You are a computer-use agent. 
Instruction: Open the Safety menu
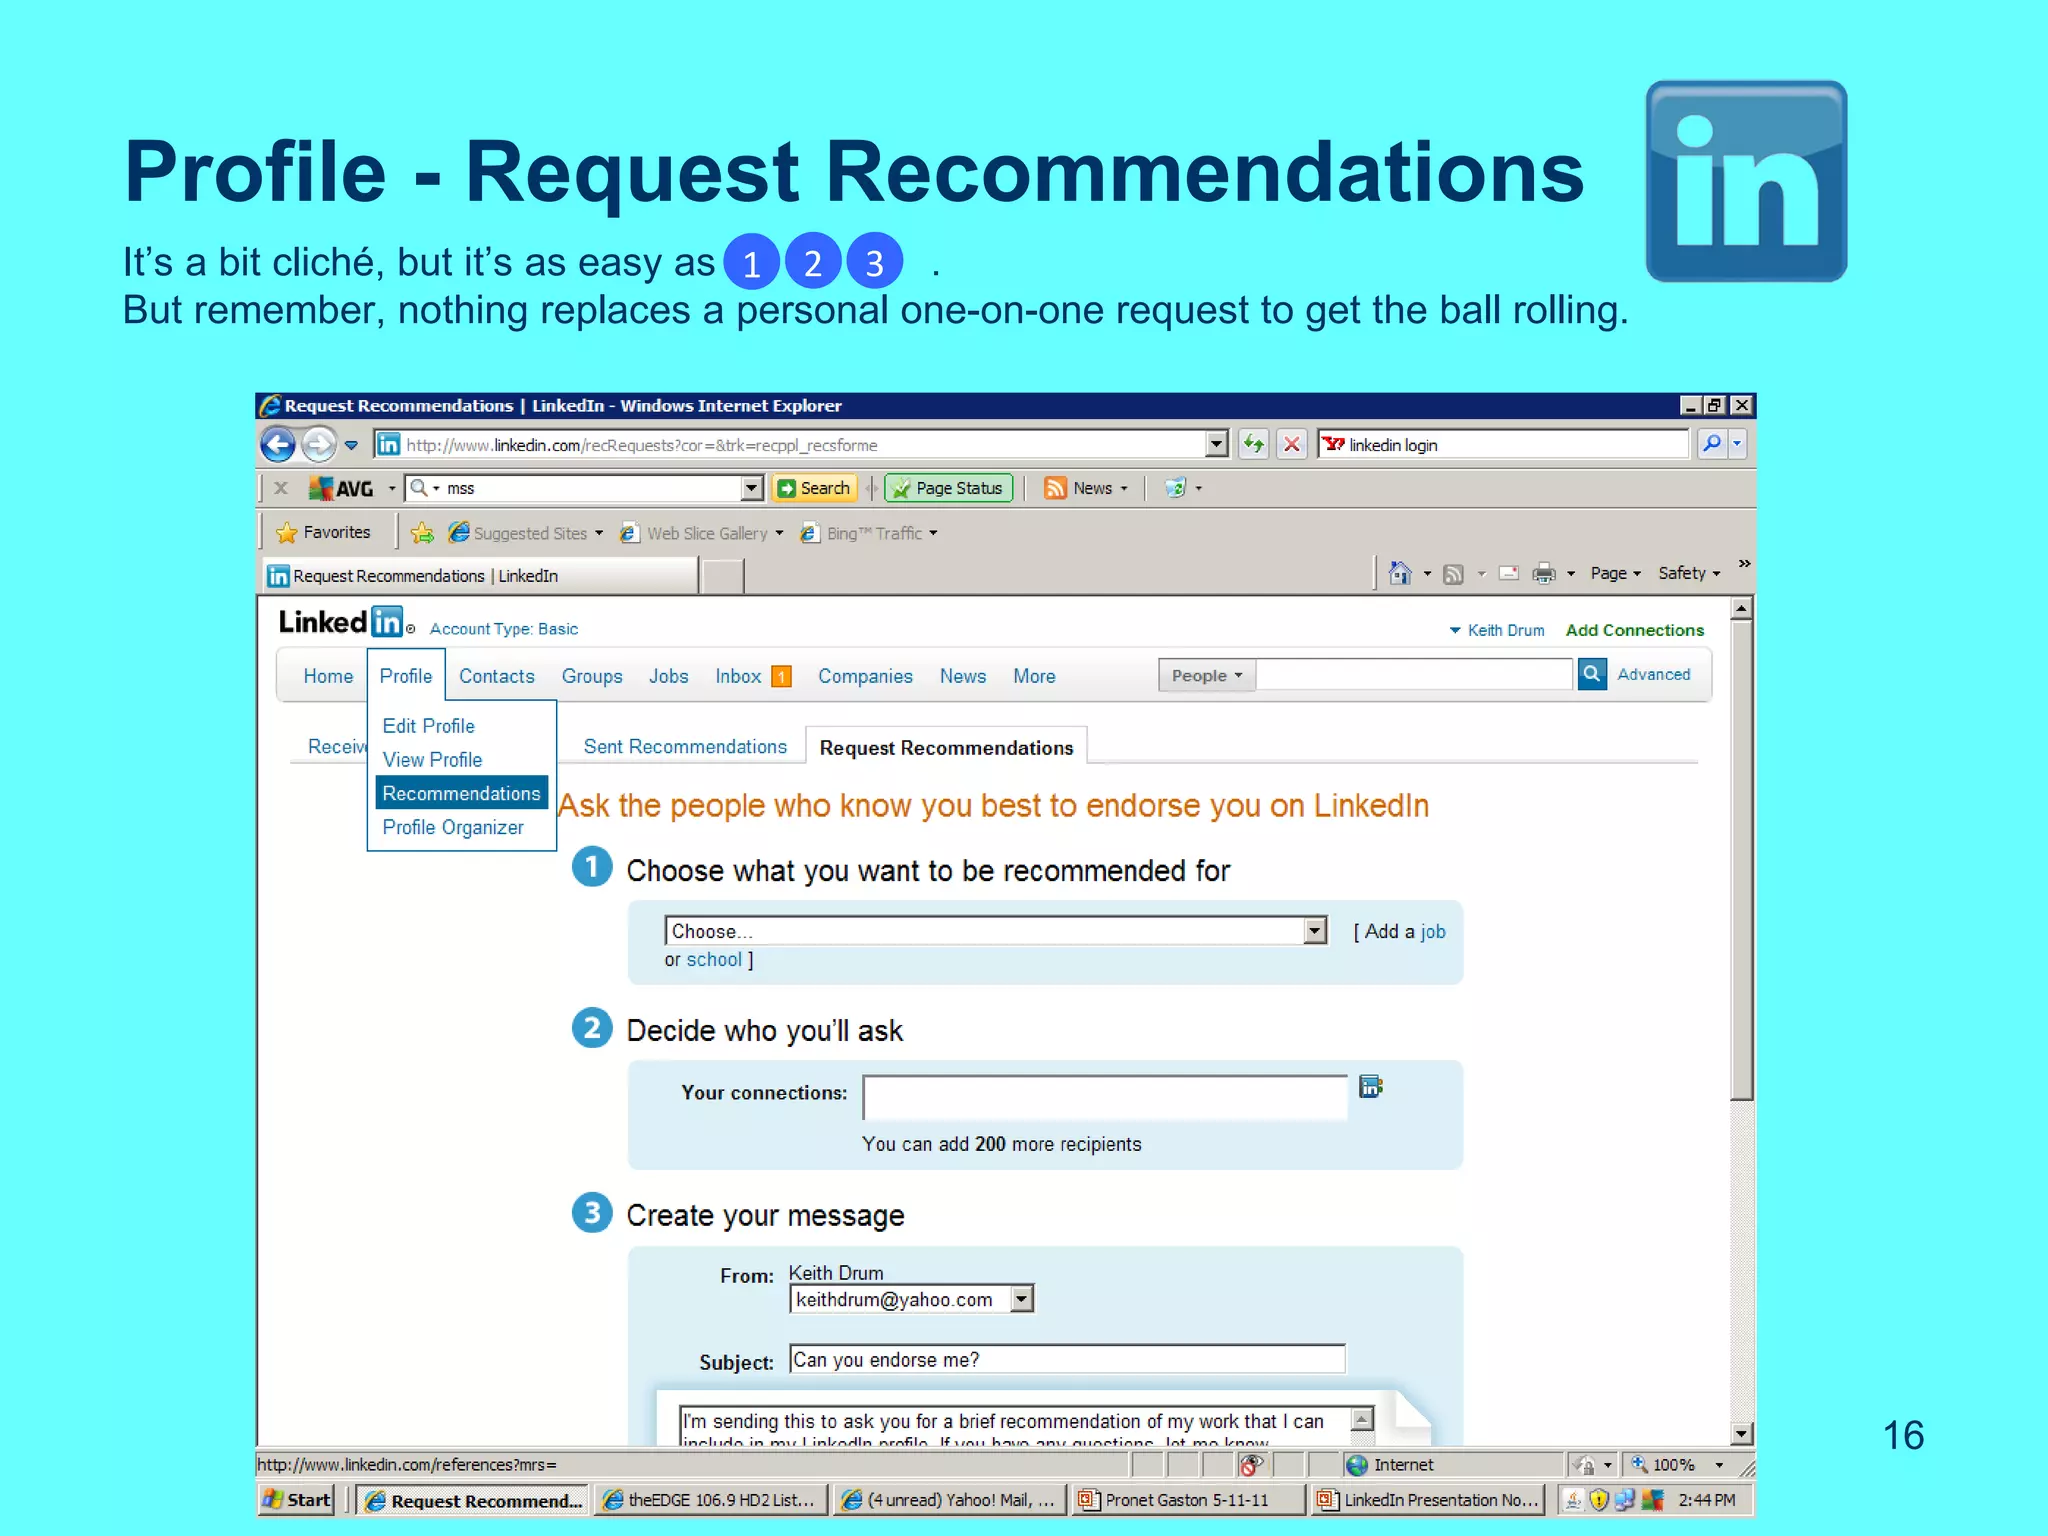point(1689,573)
